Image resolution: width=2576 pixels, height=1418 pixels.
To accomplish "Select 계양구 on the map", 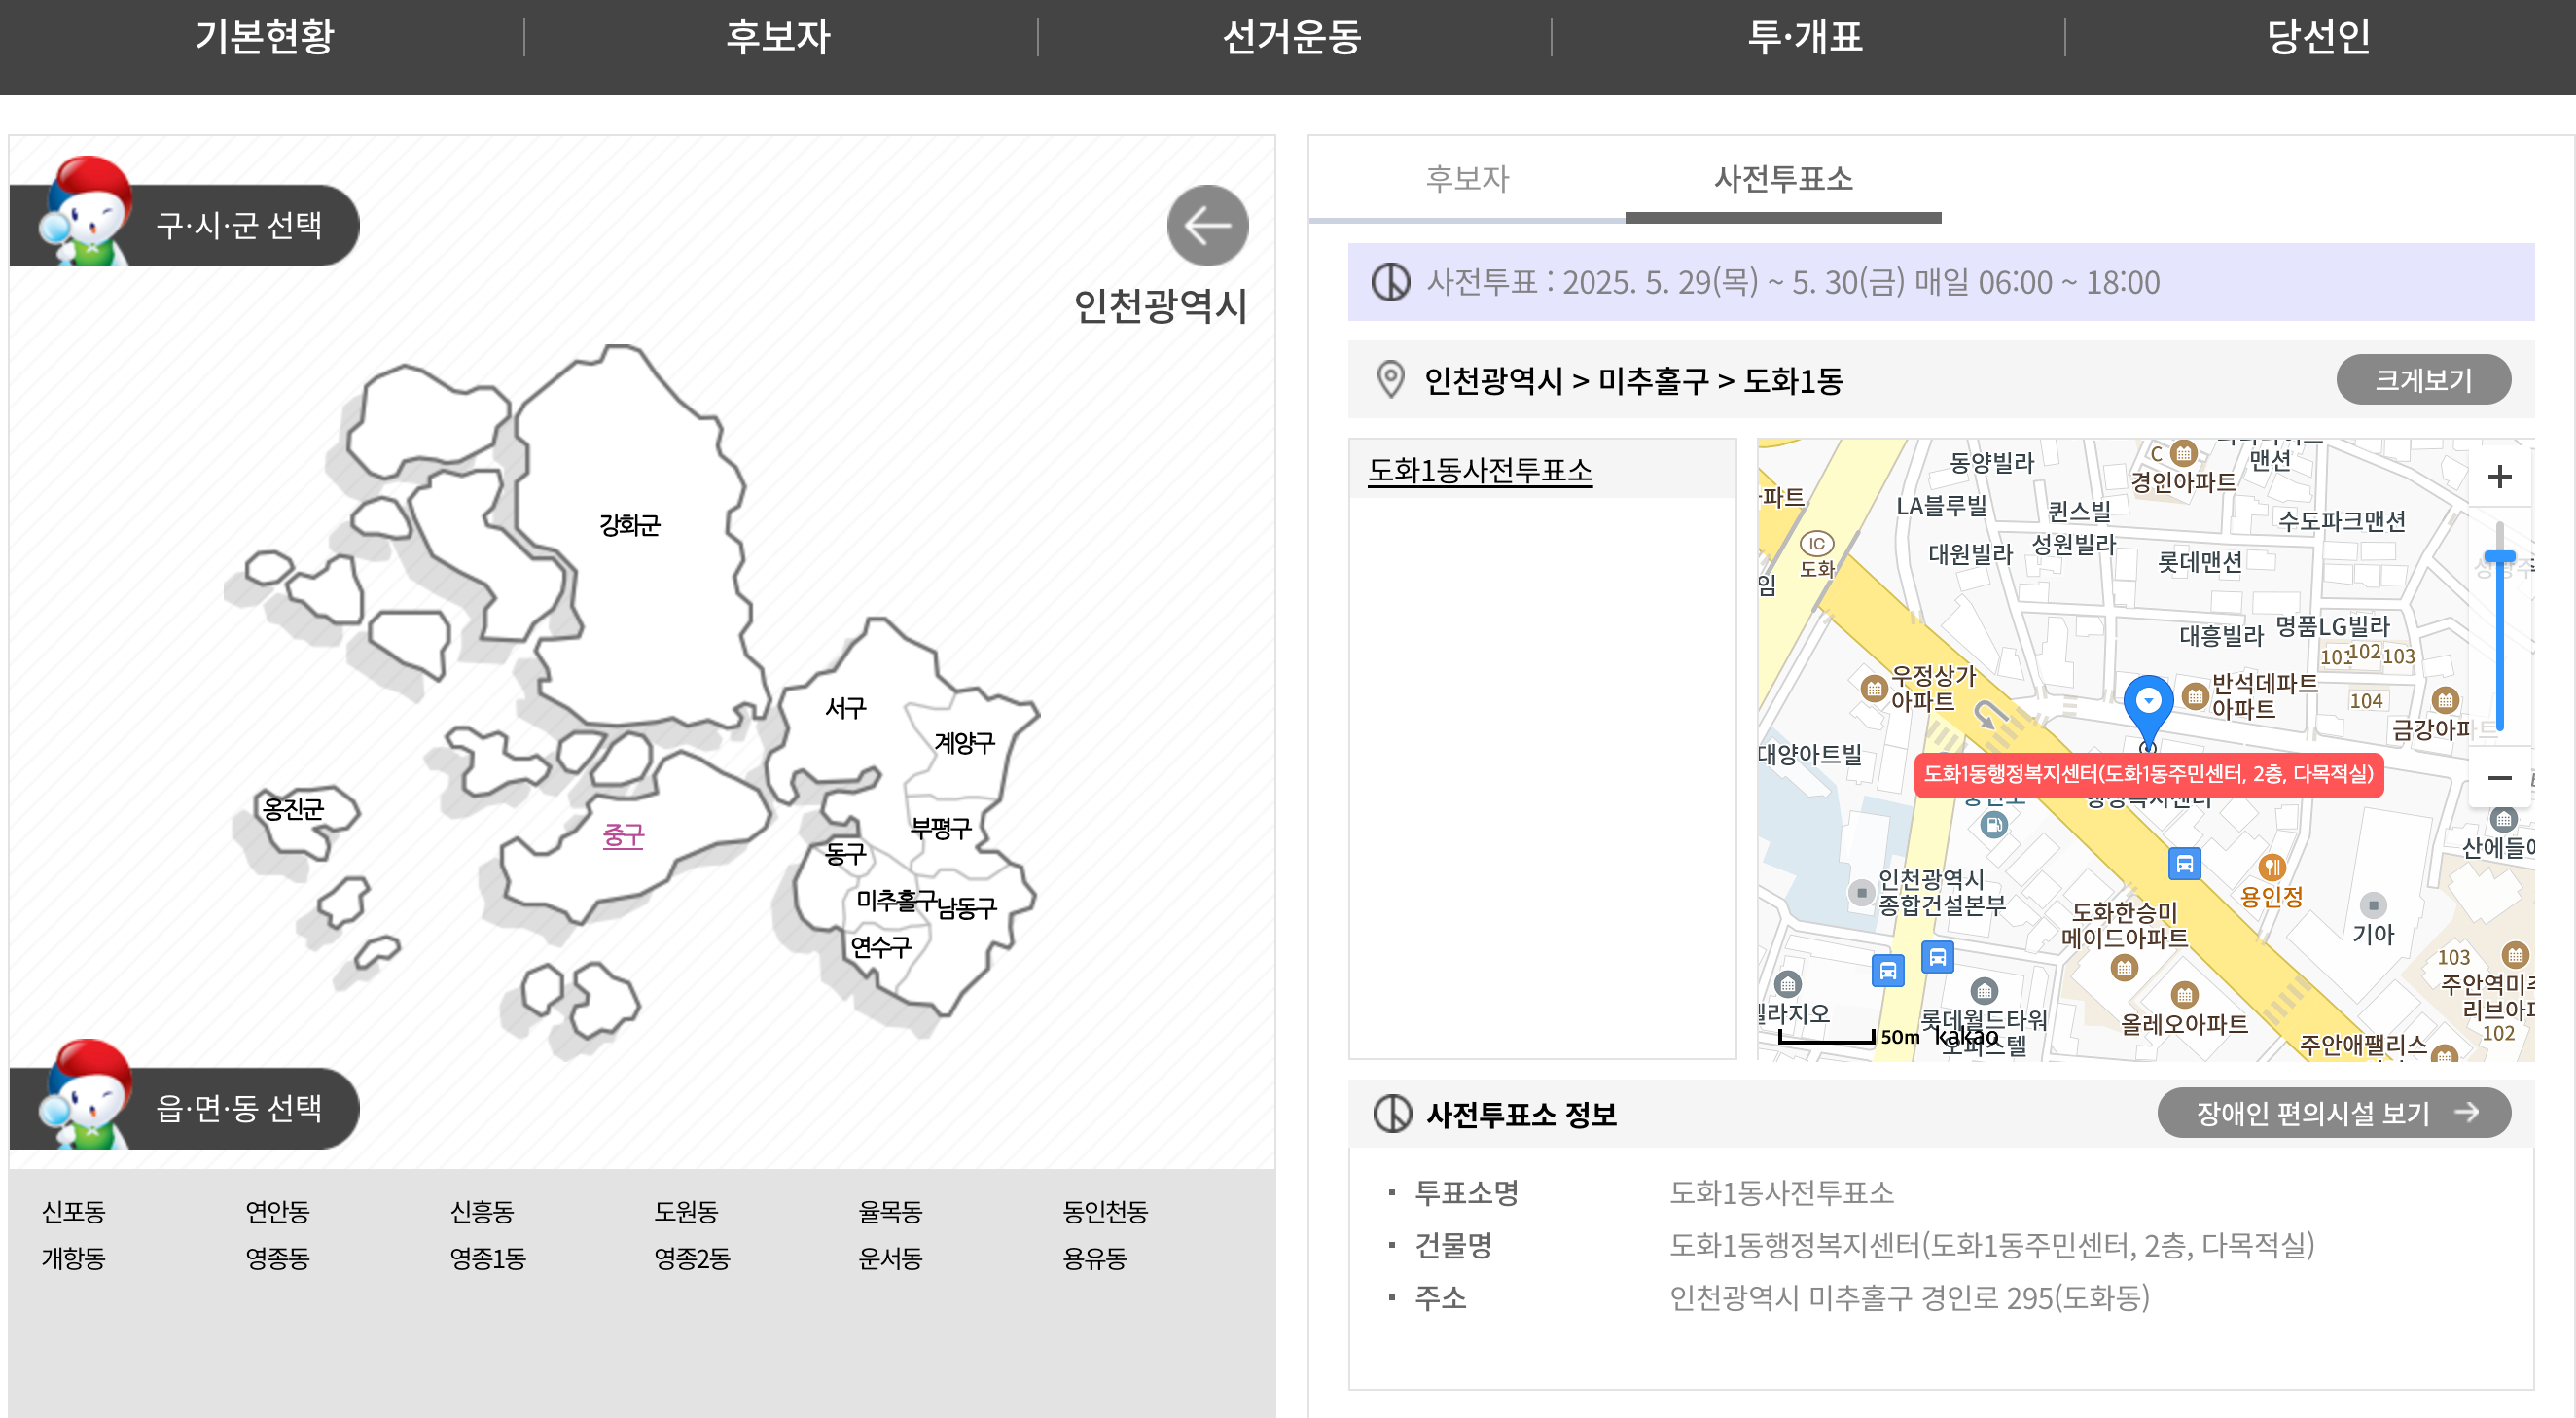I will coord(964,743).
